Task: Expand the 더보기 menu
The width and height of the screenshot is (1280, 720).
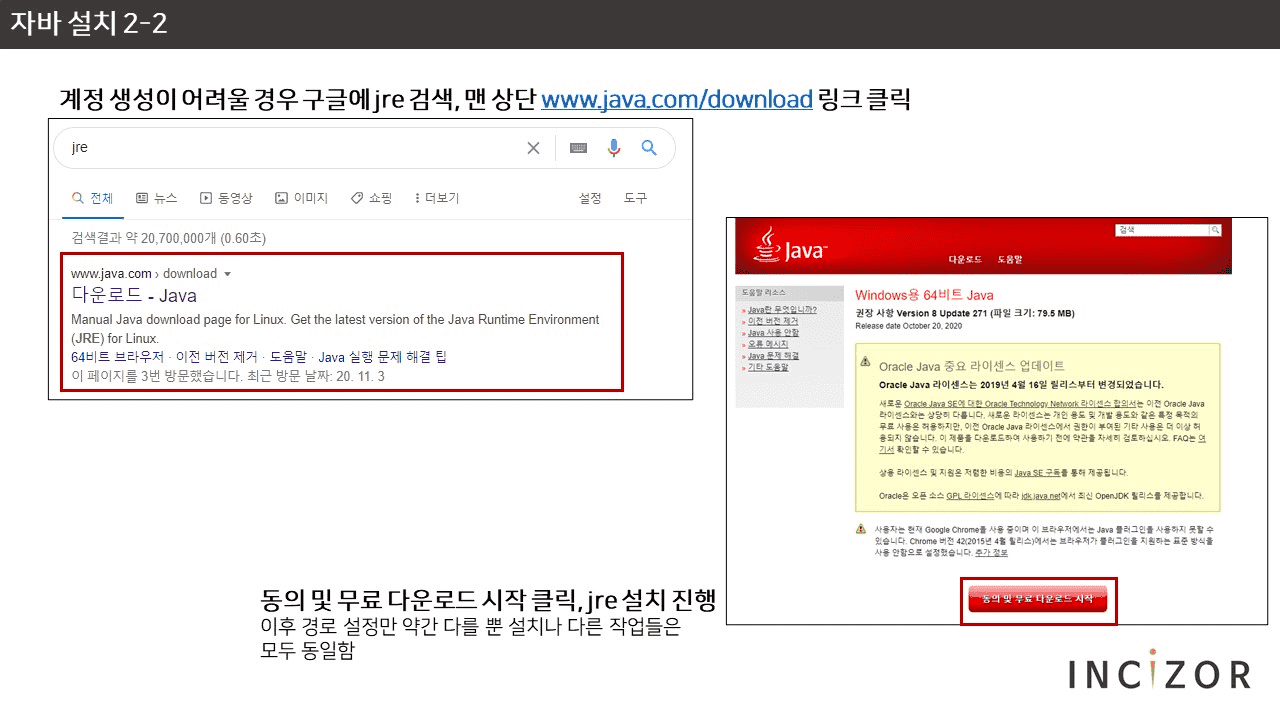Action: (437, 198)
